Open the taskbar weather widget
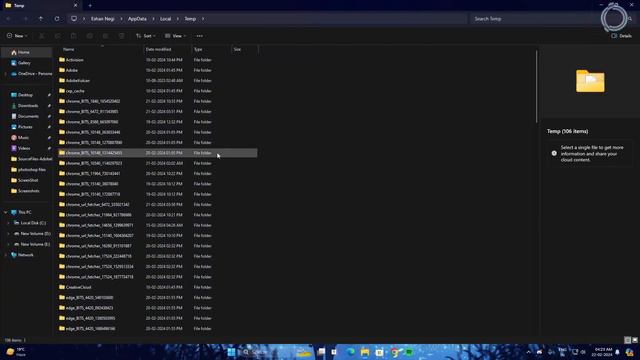 tap(17, 352)
